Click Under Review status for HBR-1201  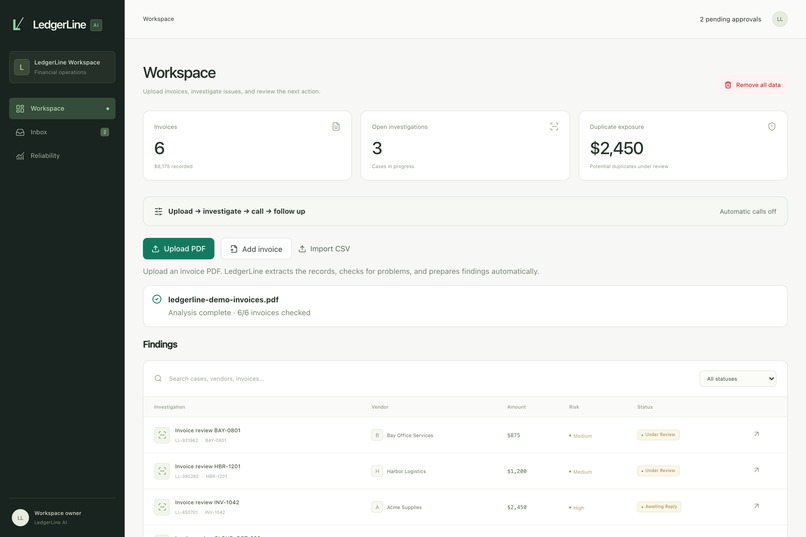[x=658, y=471]
